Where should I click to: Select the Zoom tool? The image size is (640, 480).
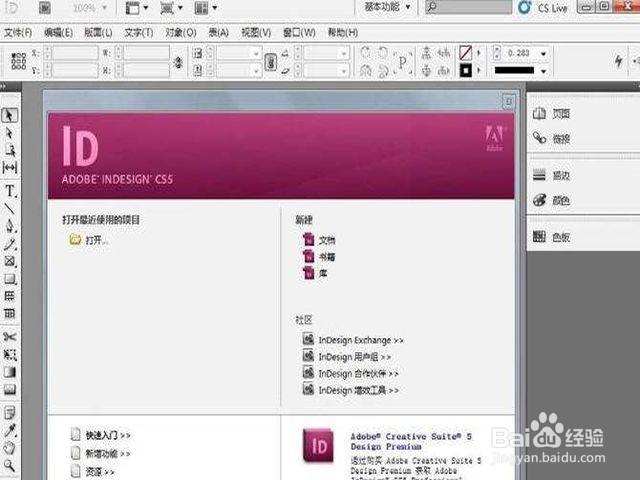click(x=10, y=465)
